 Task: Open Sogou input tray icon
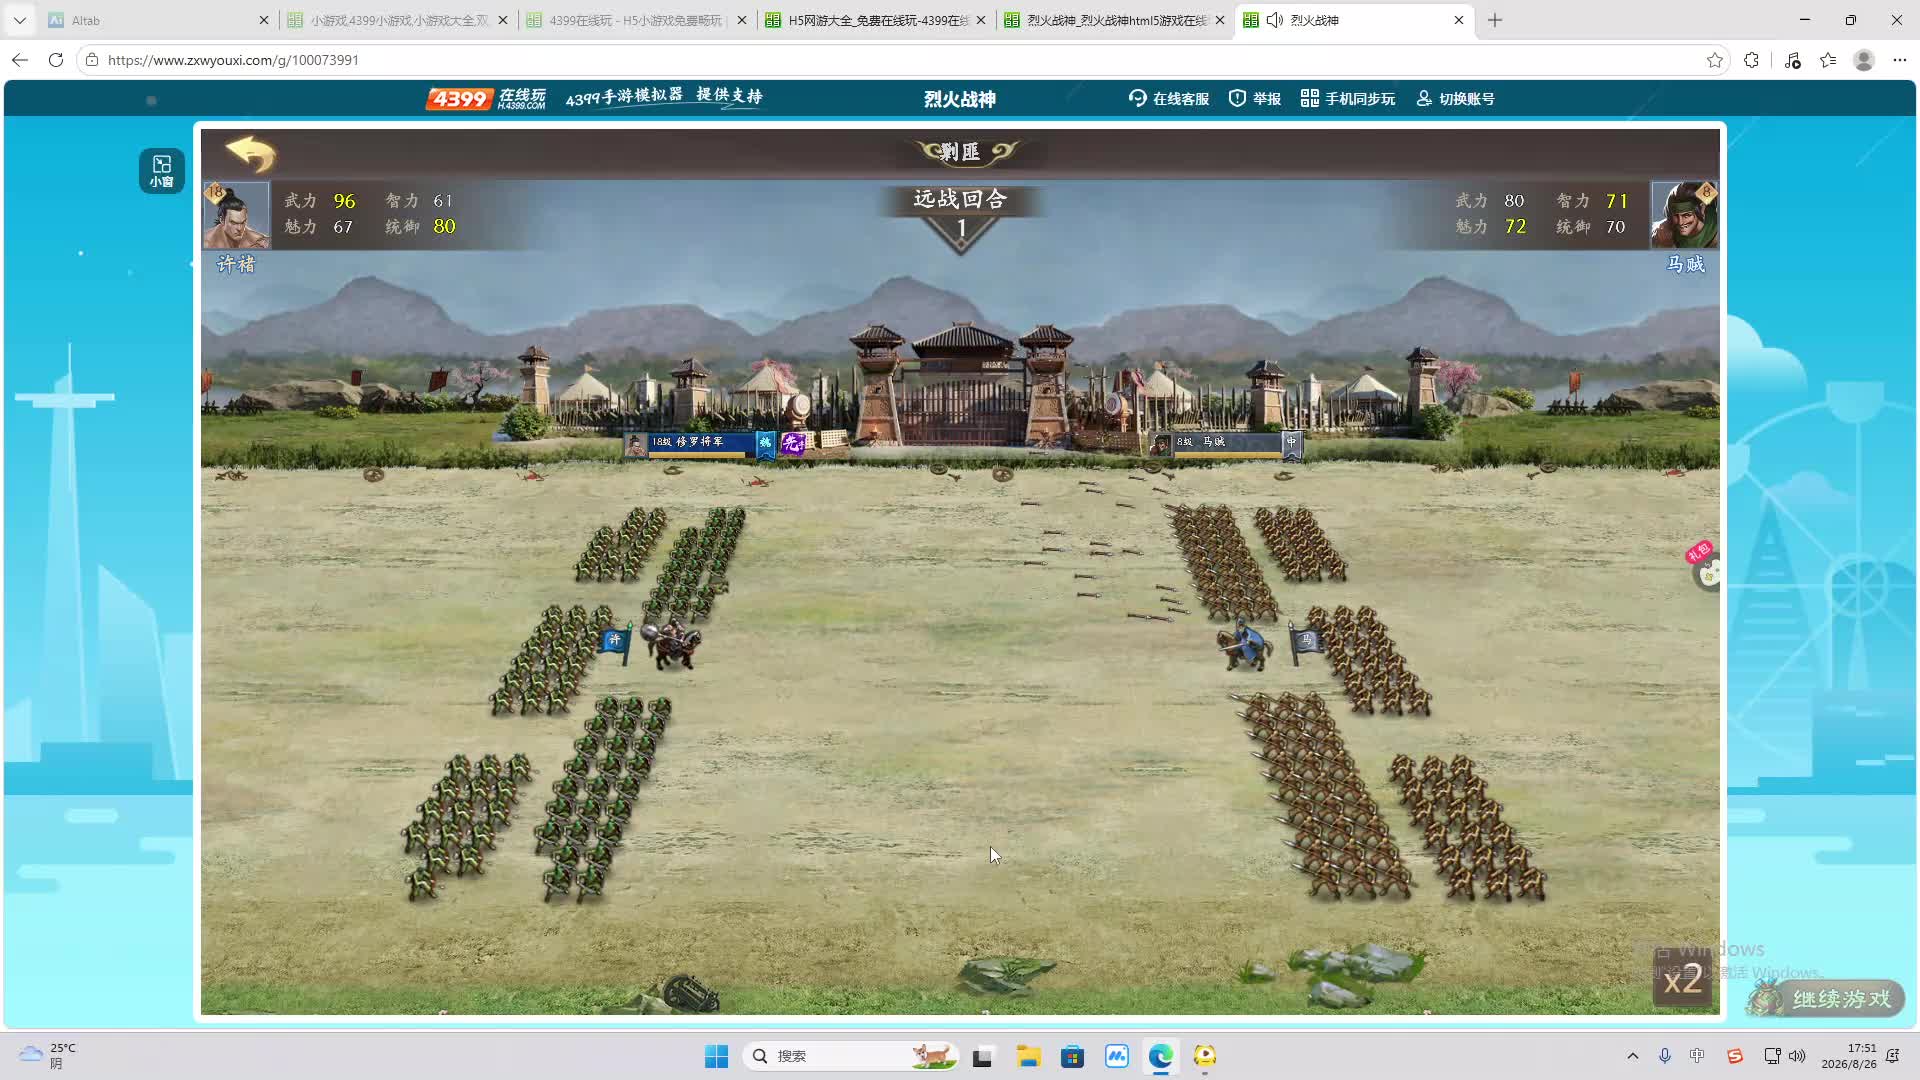coord(1735,1056)
